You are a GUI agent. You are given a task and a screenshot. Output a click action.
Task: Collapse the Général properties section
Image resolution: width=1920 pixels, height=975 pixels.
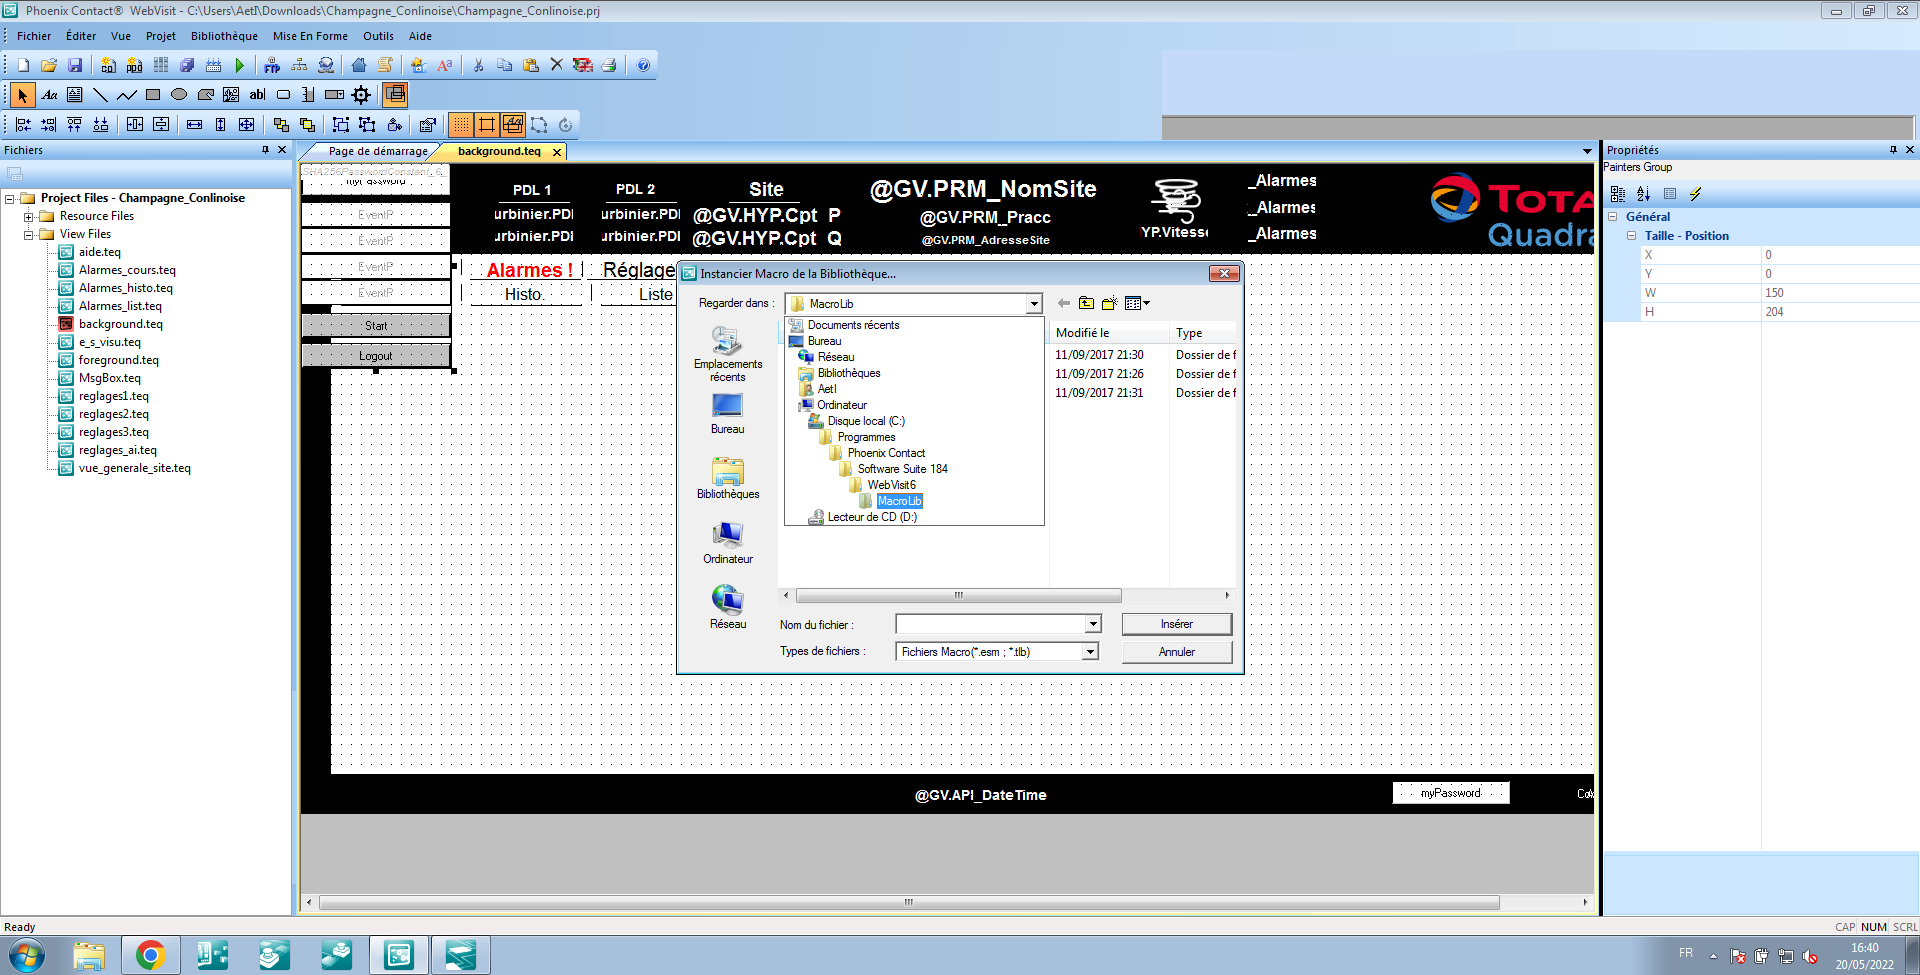[x=1612, y=217]
